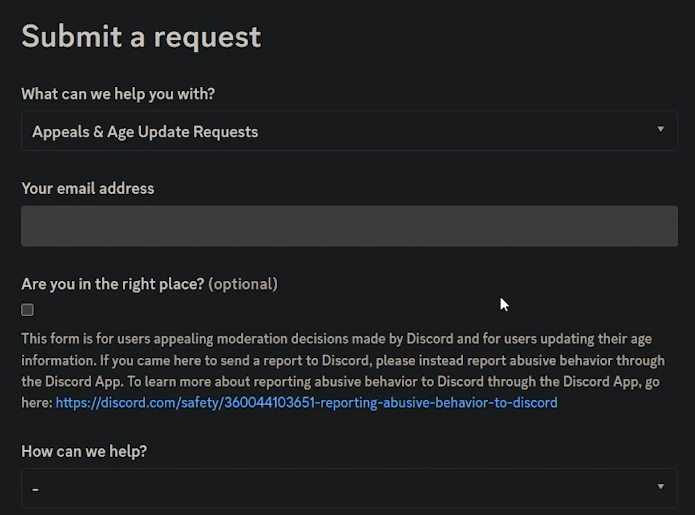The height and width of the screenshot is (515, 695).
Task: Click the '-' placeholder in the bottom dropdown
Action: click(x=36, y=489)
